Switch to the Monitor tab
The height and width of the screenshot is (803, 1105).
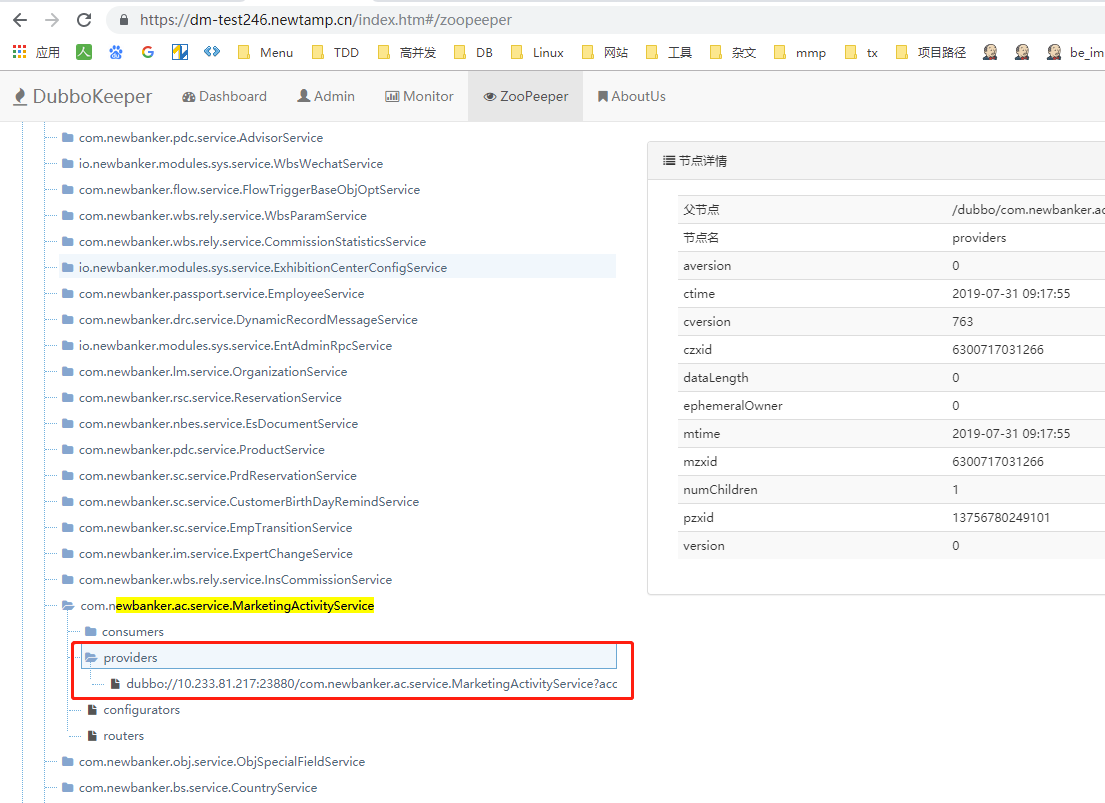tap(419, 96)
